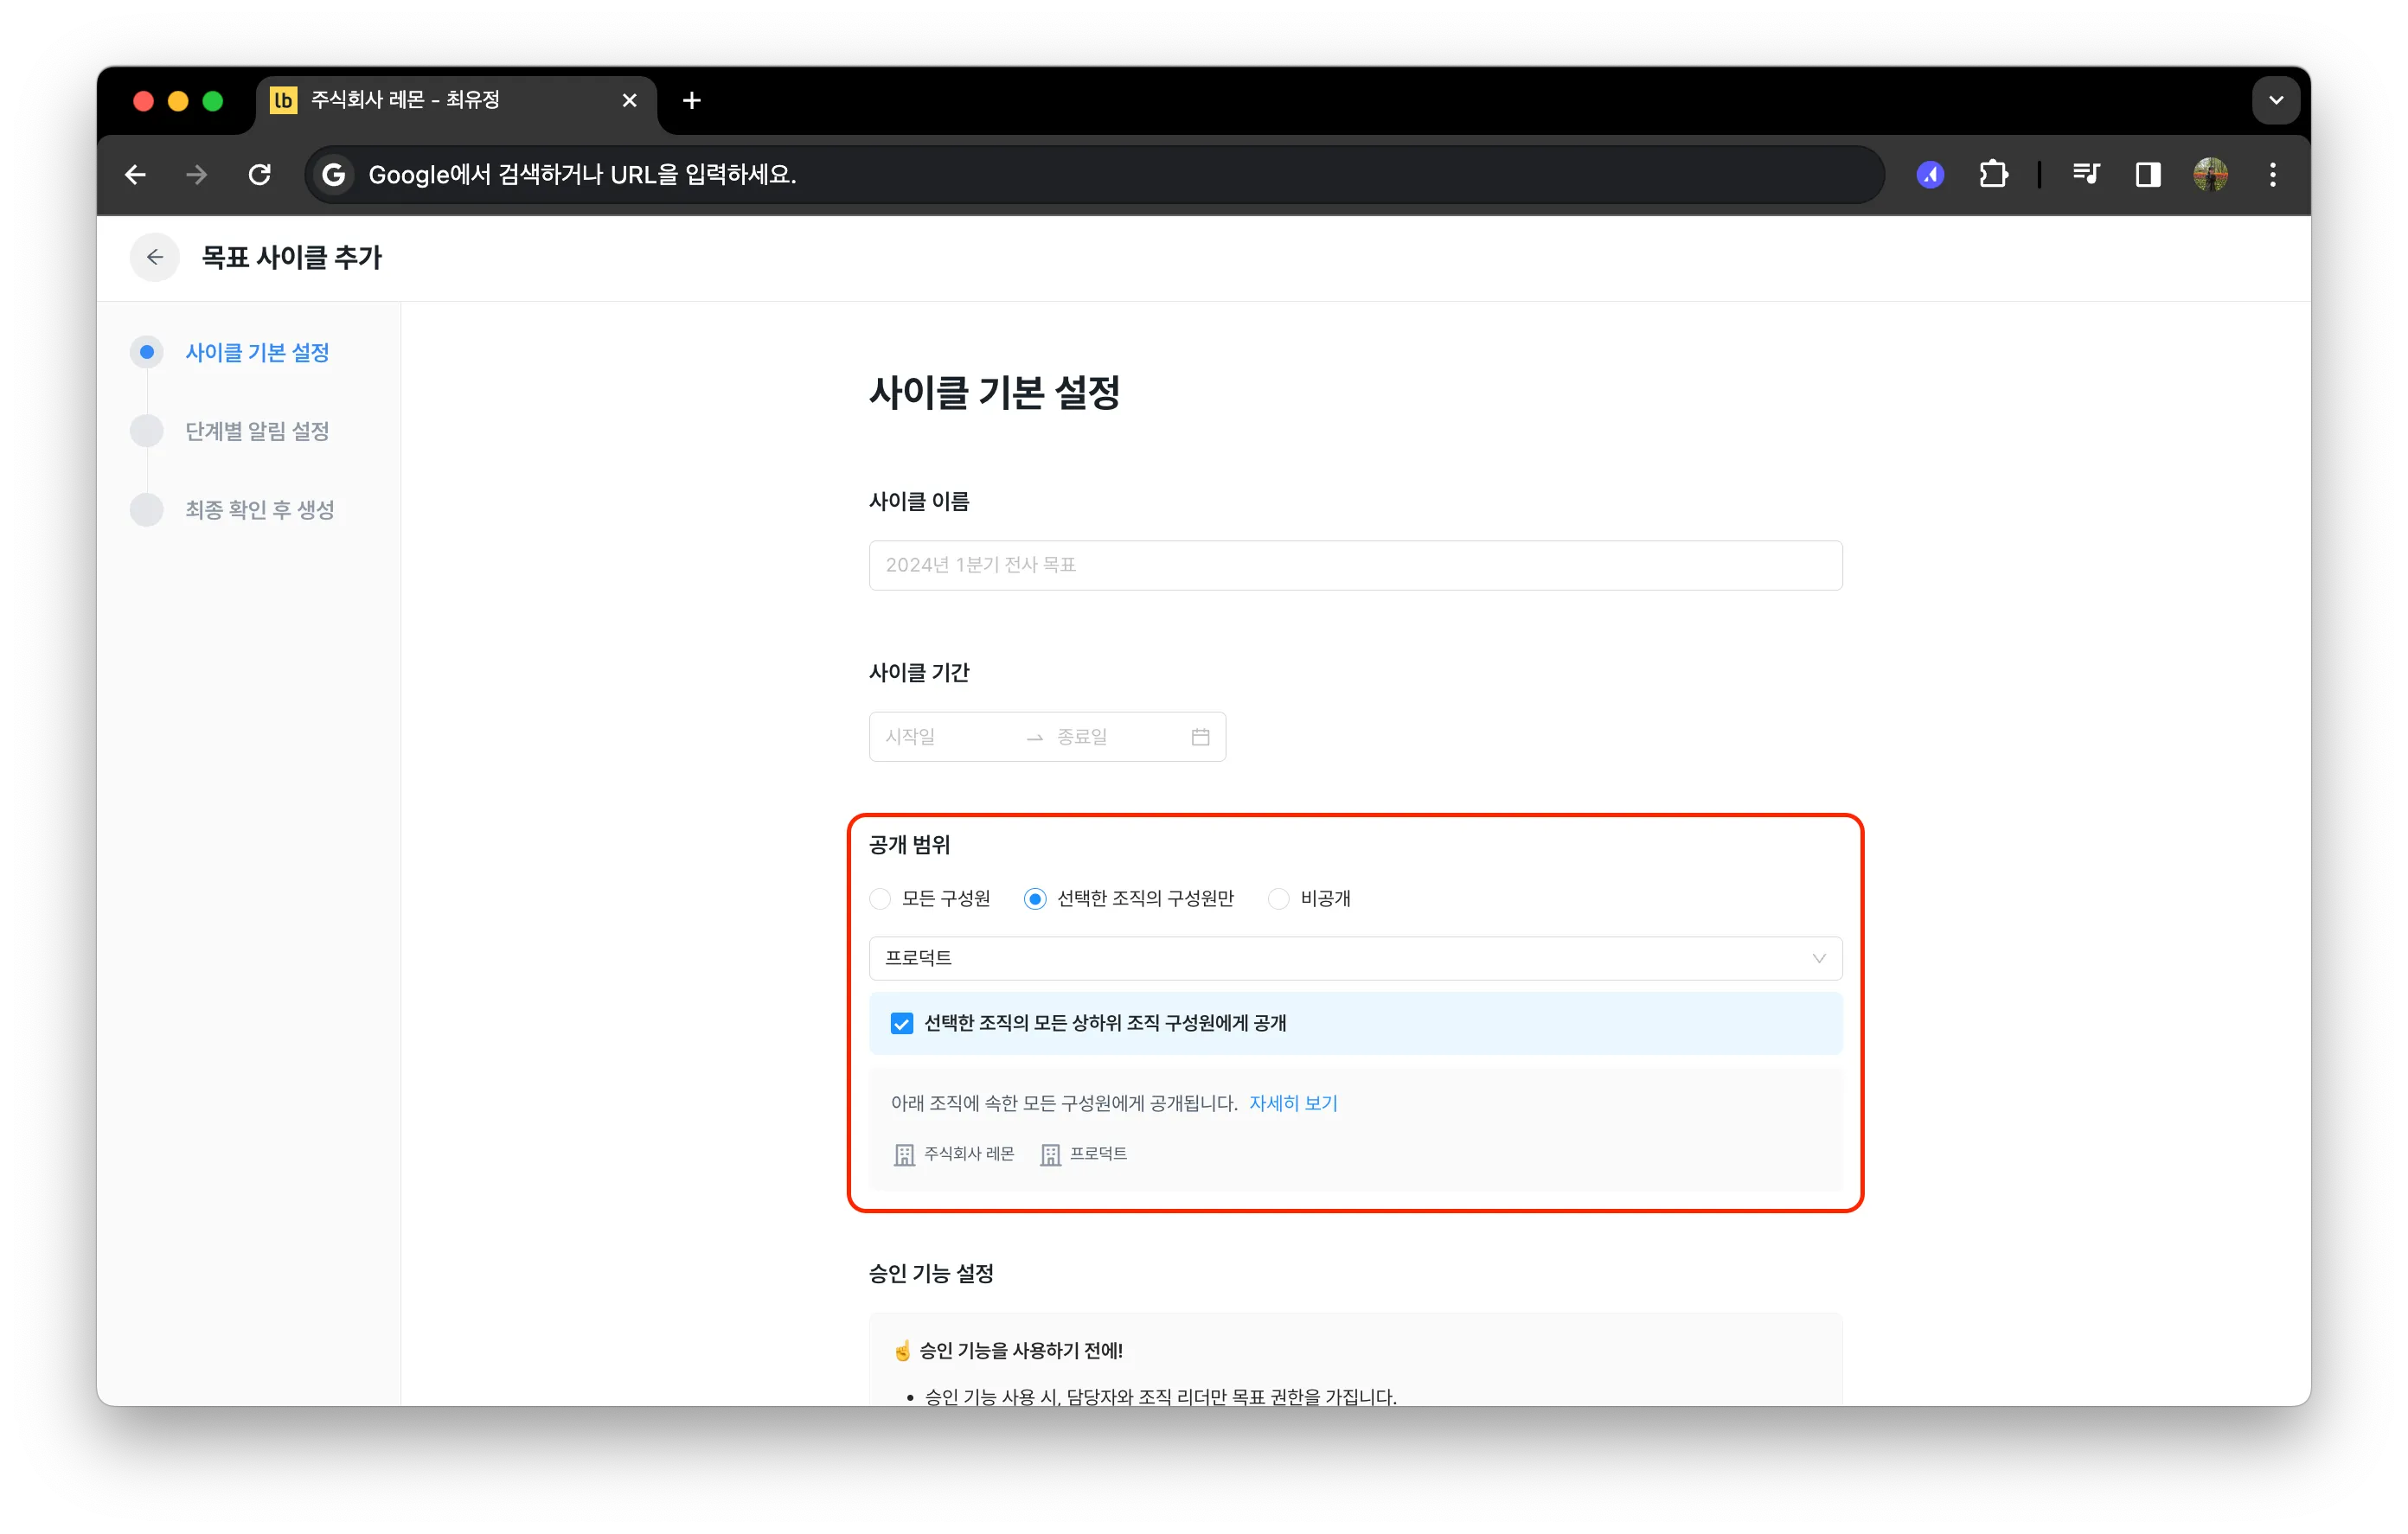Open the calendar icon in 사이클 기간

pyautogui.click(x=1200, y=737)
